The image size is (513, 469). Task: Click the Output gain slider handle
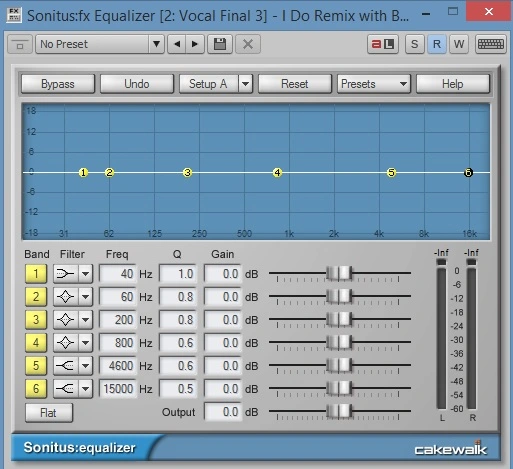339,412
